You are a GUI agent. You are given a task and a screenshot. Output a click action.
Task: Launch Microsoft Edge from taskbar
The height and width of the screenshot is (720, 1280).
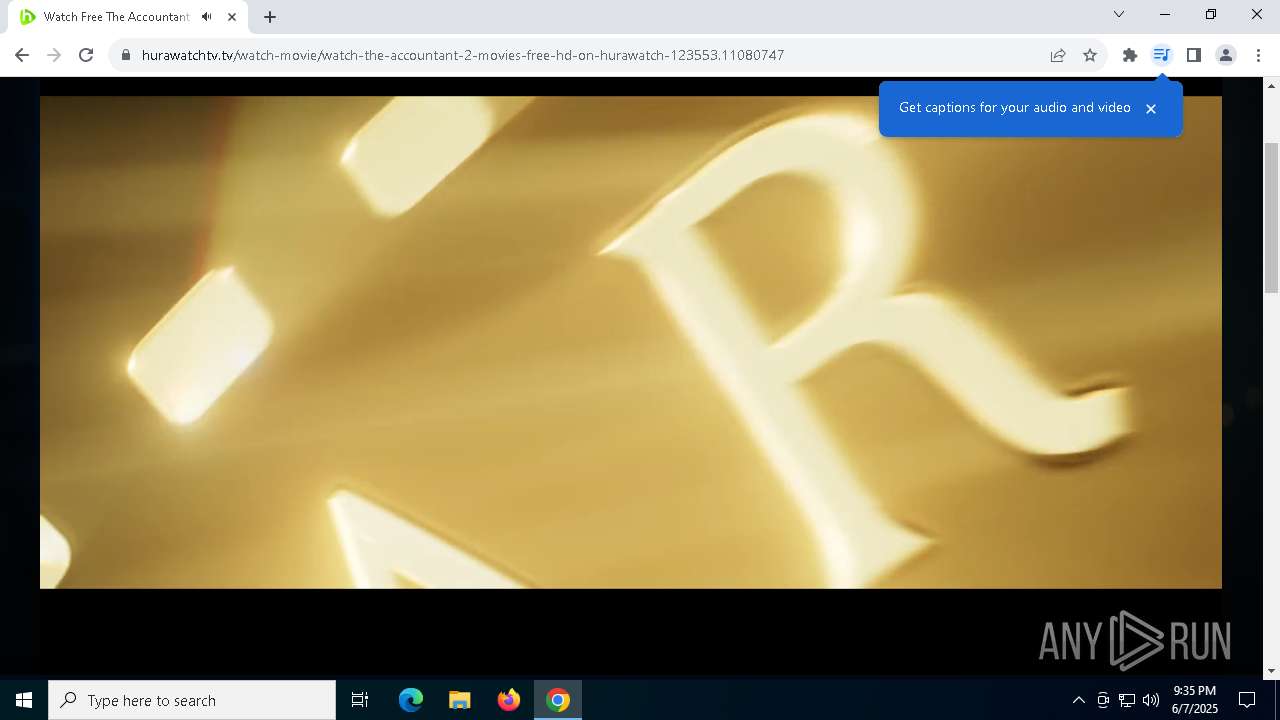point(411,700)
